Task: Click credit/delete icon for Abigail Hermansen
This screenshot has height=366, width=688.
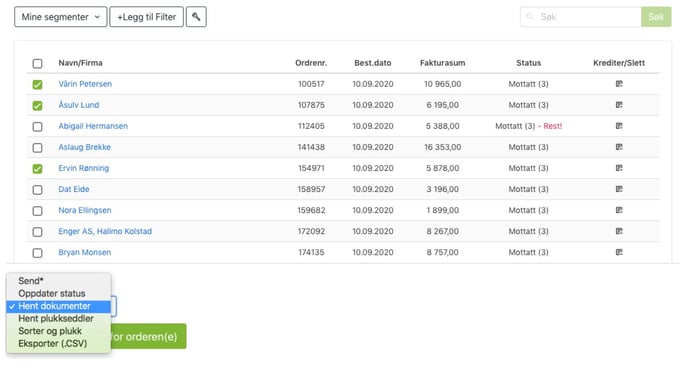Action: tap(619, 126)
